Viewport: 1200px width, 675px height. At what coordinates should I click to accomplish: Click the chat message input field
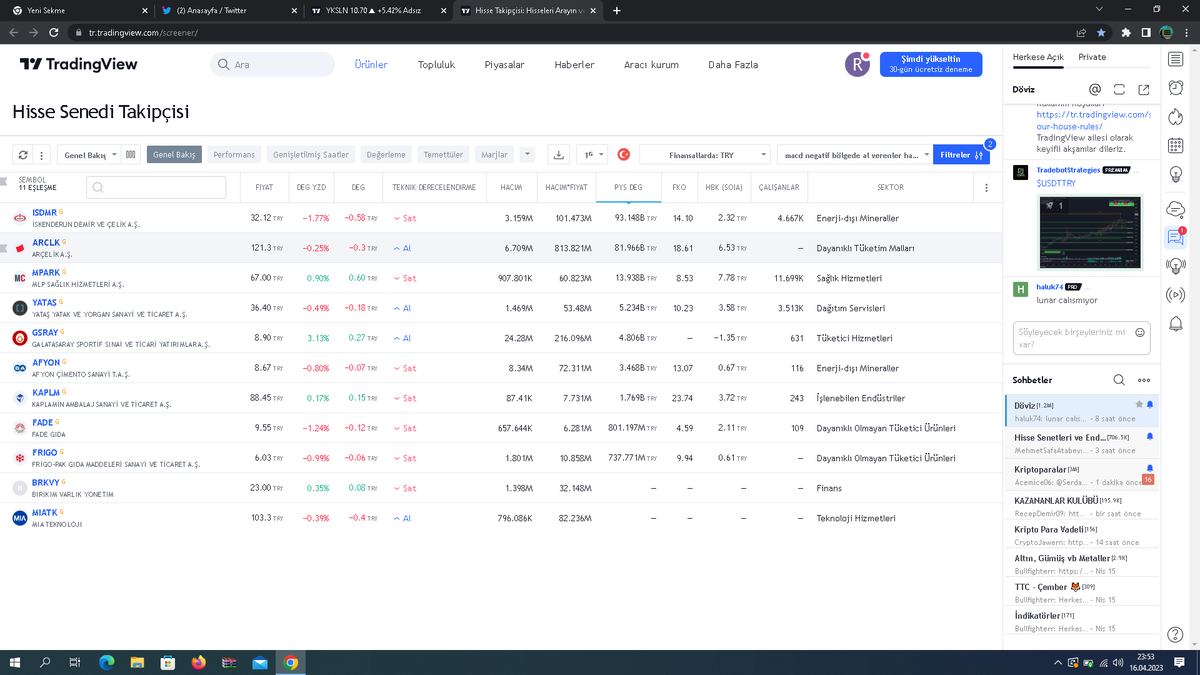pos(1081,338)
